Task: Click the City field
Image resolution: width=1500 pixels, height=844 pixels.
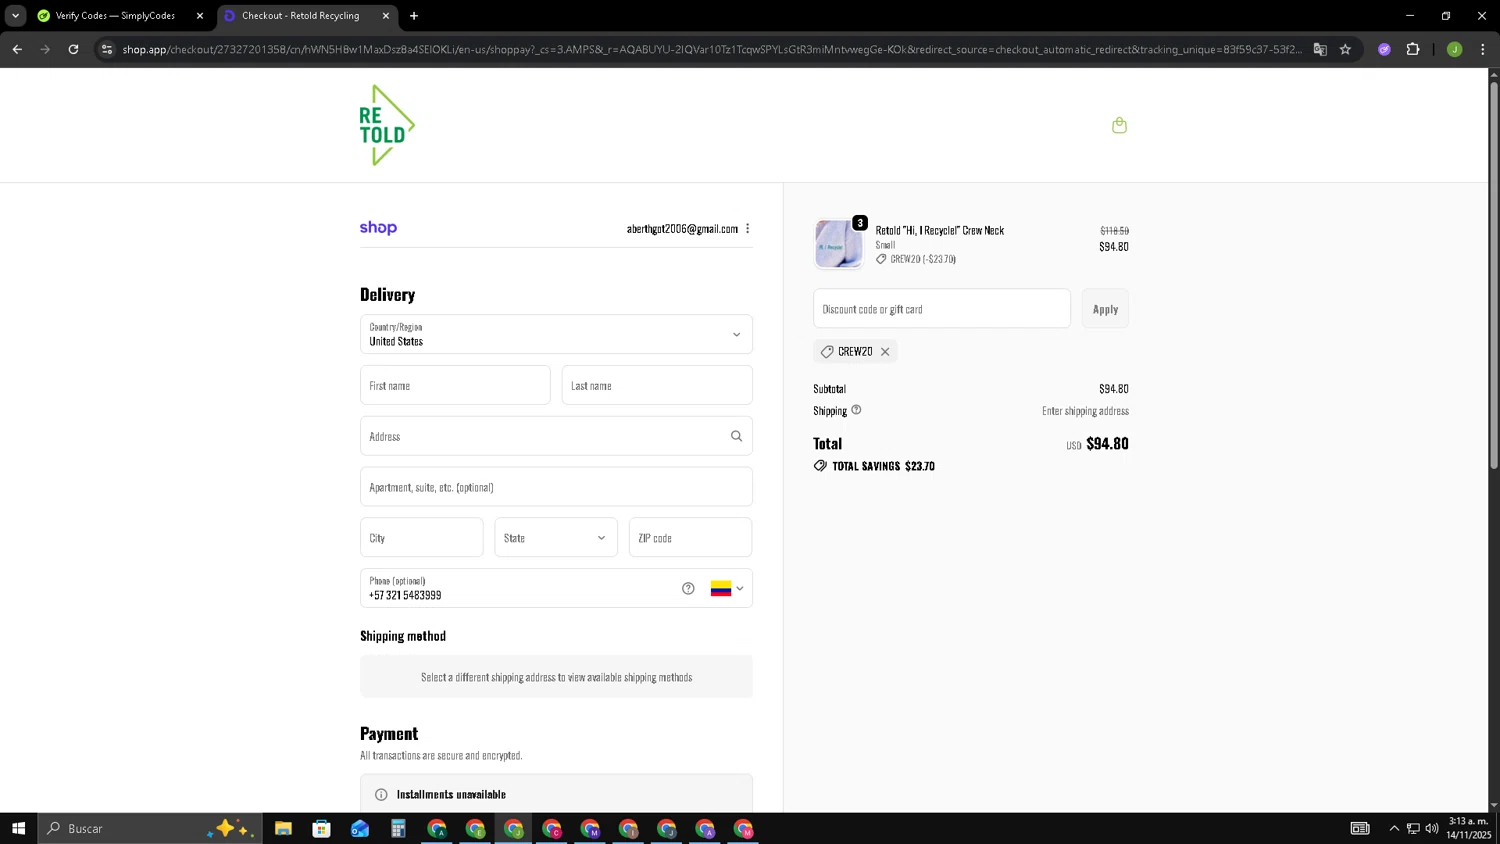Action: 421,538
